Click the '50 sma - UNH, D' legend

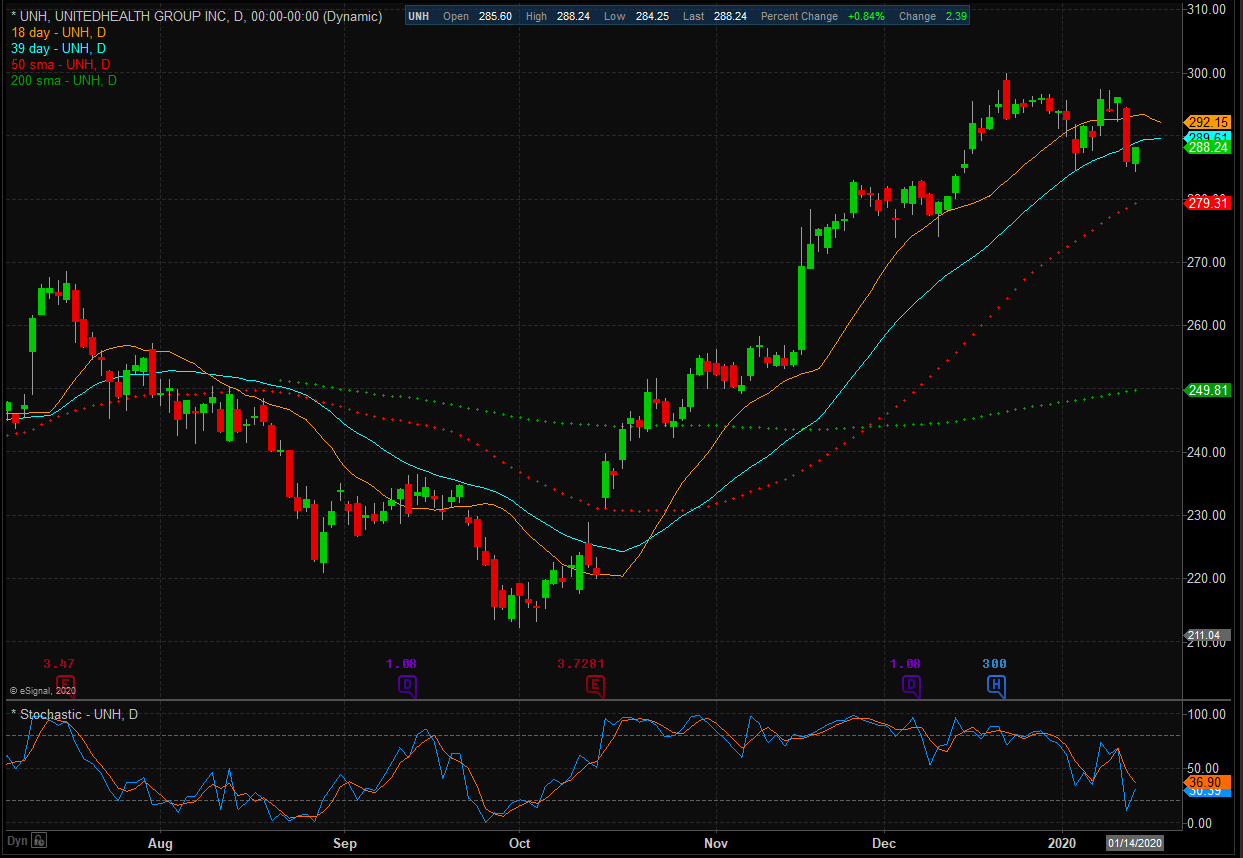60,65
